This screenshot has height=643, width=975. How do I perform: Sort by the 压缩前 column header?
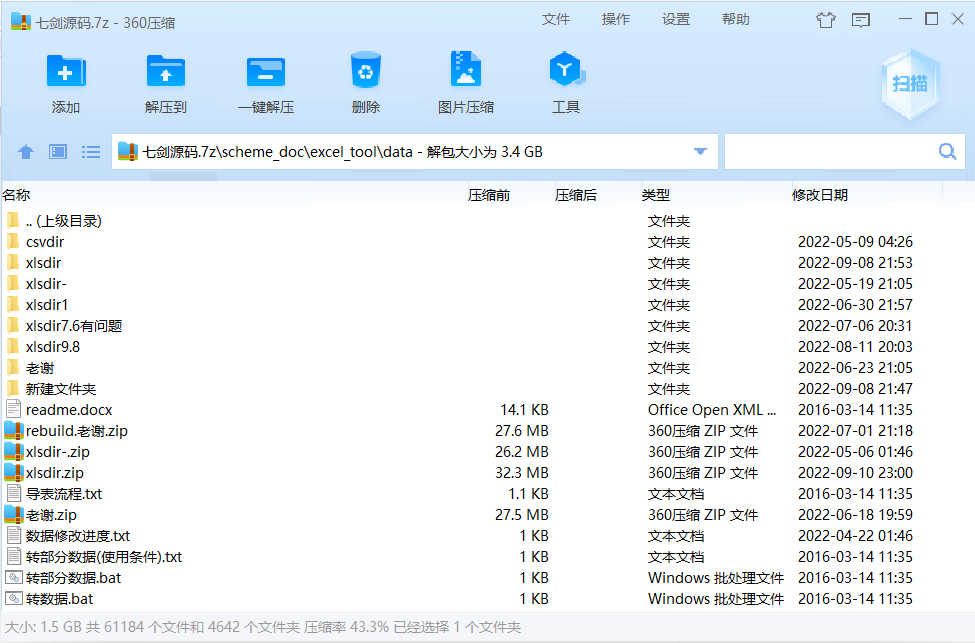click(x=489, y=195)
